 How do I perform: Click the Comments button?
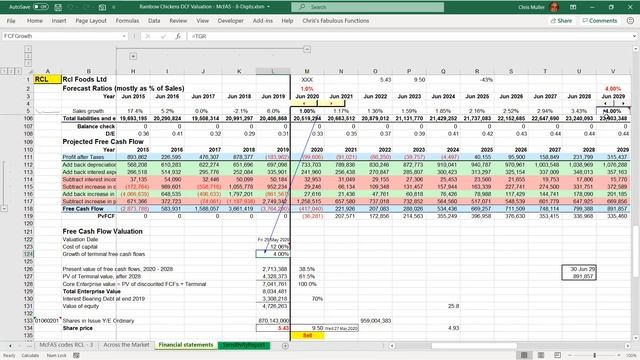600,20
